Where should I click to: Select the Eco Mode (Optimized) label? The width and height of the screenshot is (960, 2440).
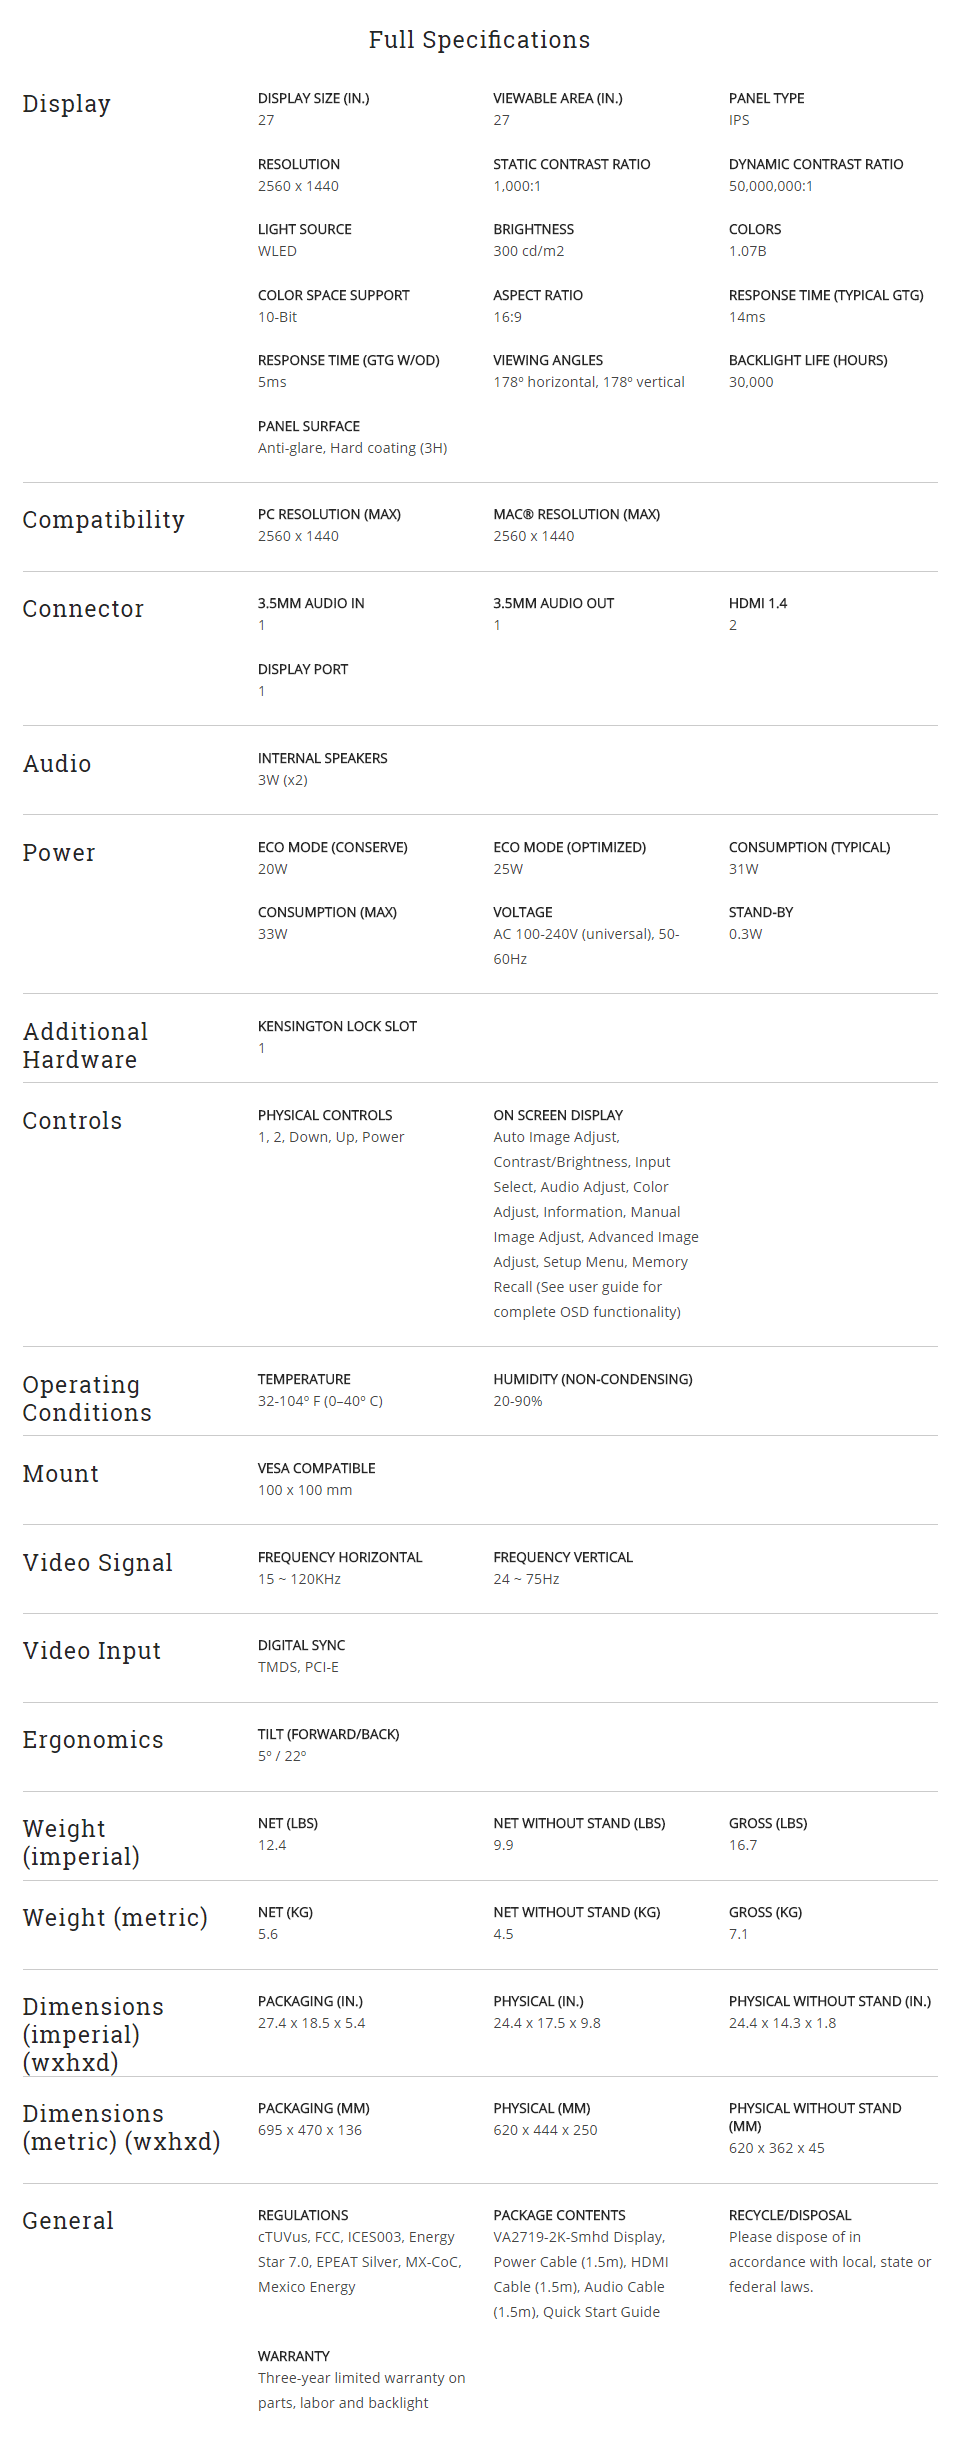[569, 847]
